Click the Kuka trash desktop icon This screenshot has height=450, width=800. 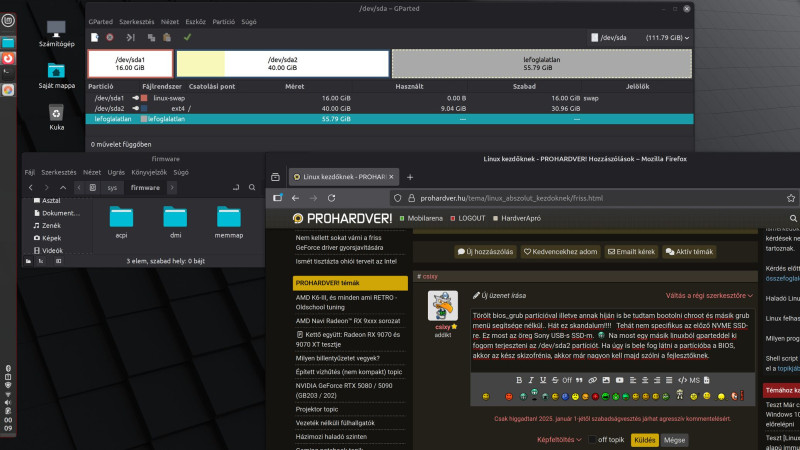coord(57,117)
